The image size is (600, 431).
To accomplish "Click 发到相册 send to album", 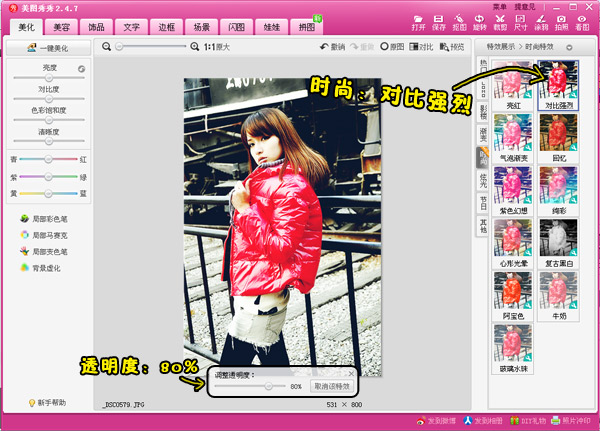I will click(x=483, y=421).
